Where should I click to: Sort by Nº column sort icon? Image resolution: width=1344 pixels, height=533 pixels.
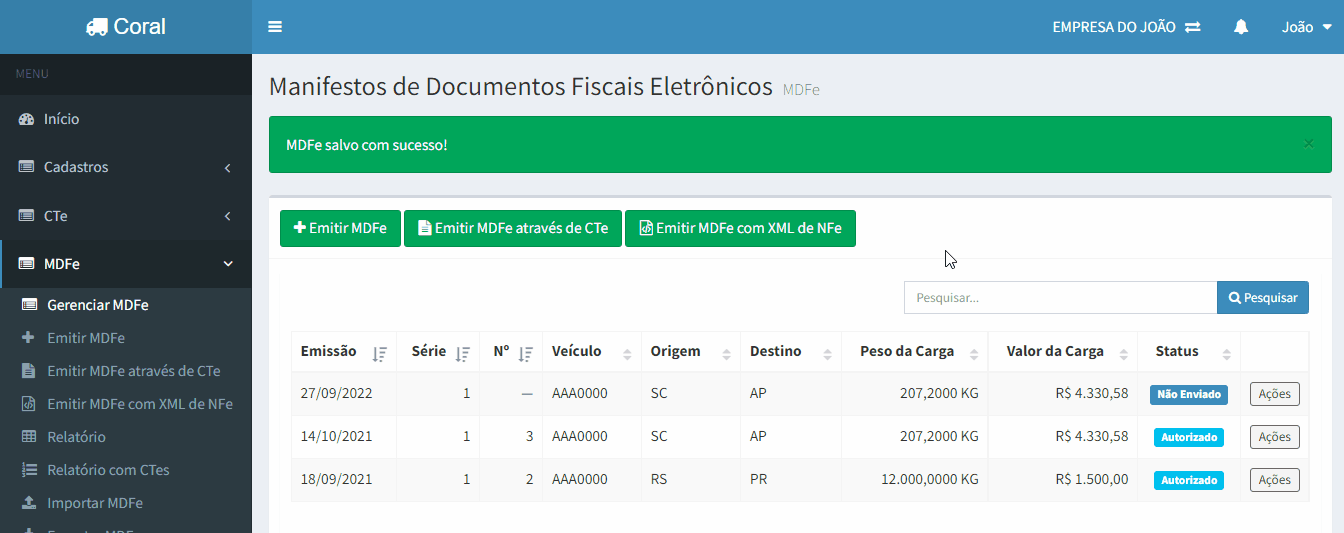click(x=526, y=353)
